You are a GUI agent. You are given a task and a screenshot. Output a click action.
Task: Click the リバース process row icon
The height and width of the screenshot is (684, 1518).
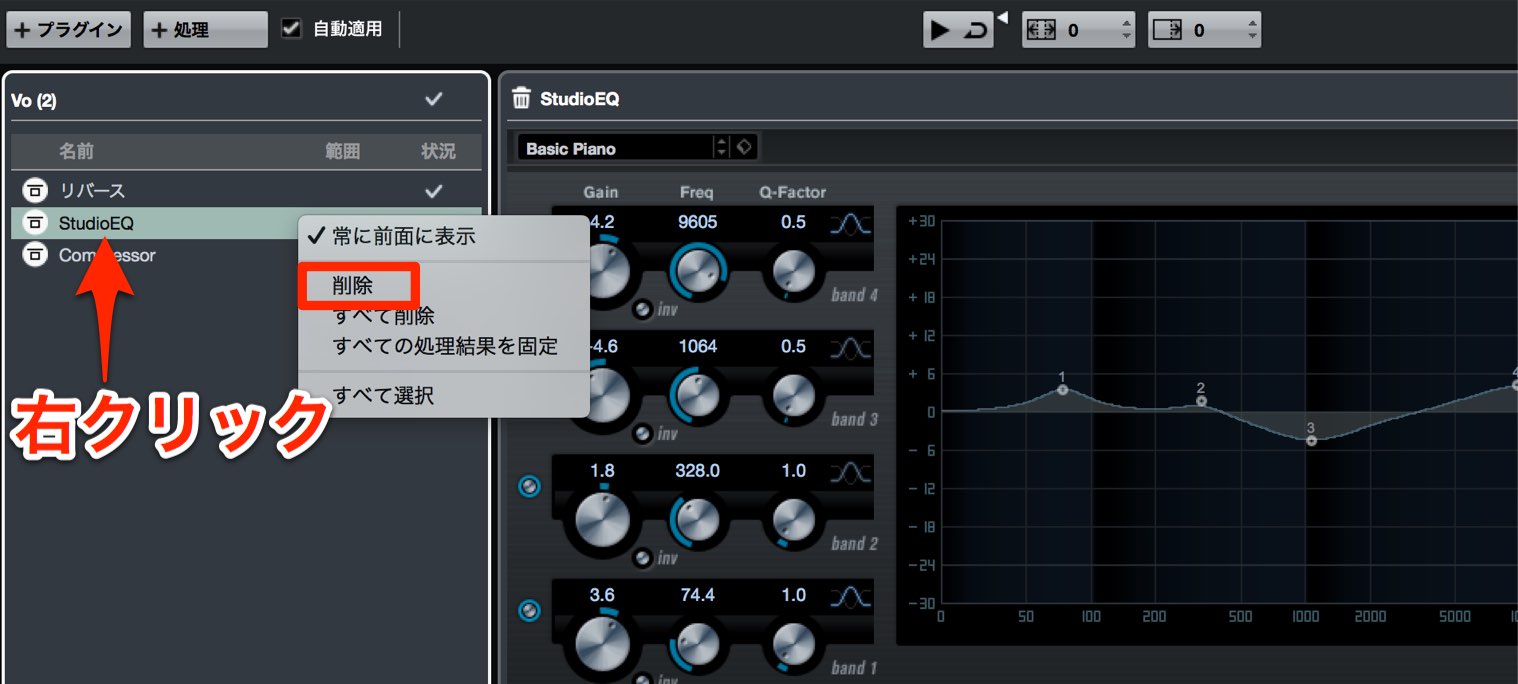(x=35, y=190)
